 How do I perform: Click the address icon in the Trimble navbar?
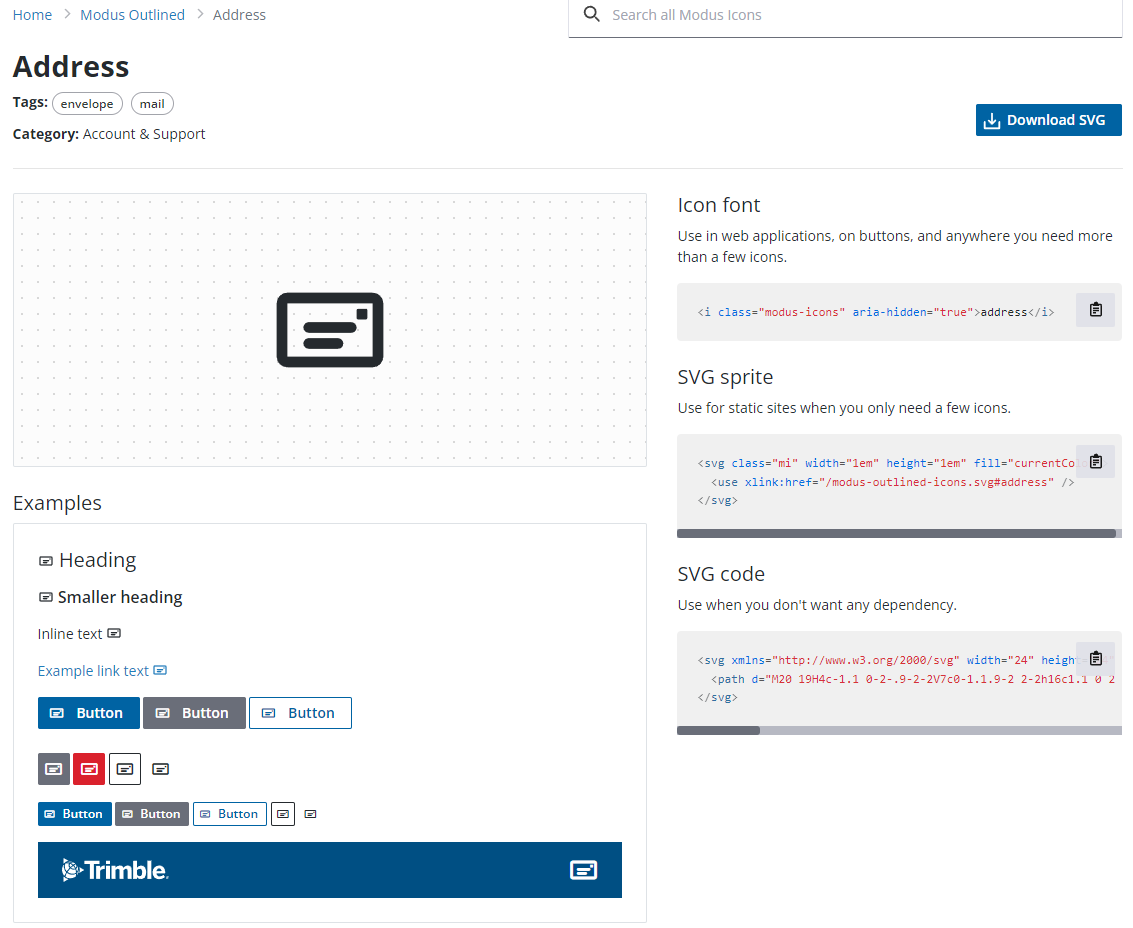click(583, 870)
